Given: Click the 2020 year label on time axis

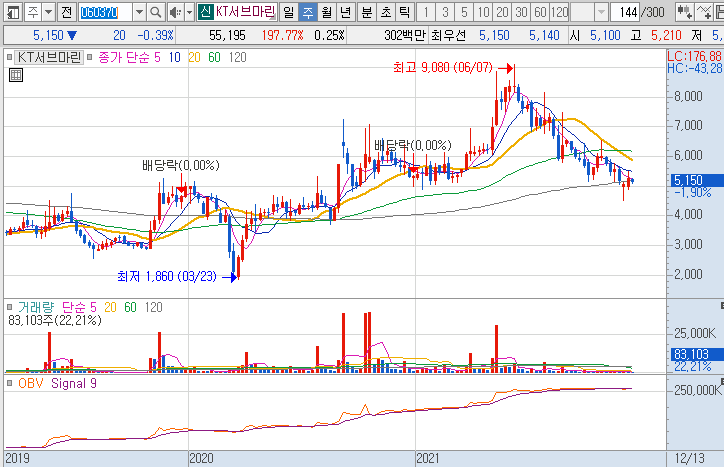Looking at the screenshot, I should point(201,458).
